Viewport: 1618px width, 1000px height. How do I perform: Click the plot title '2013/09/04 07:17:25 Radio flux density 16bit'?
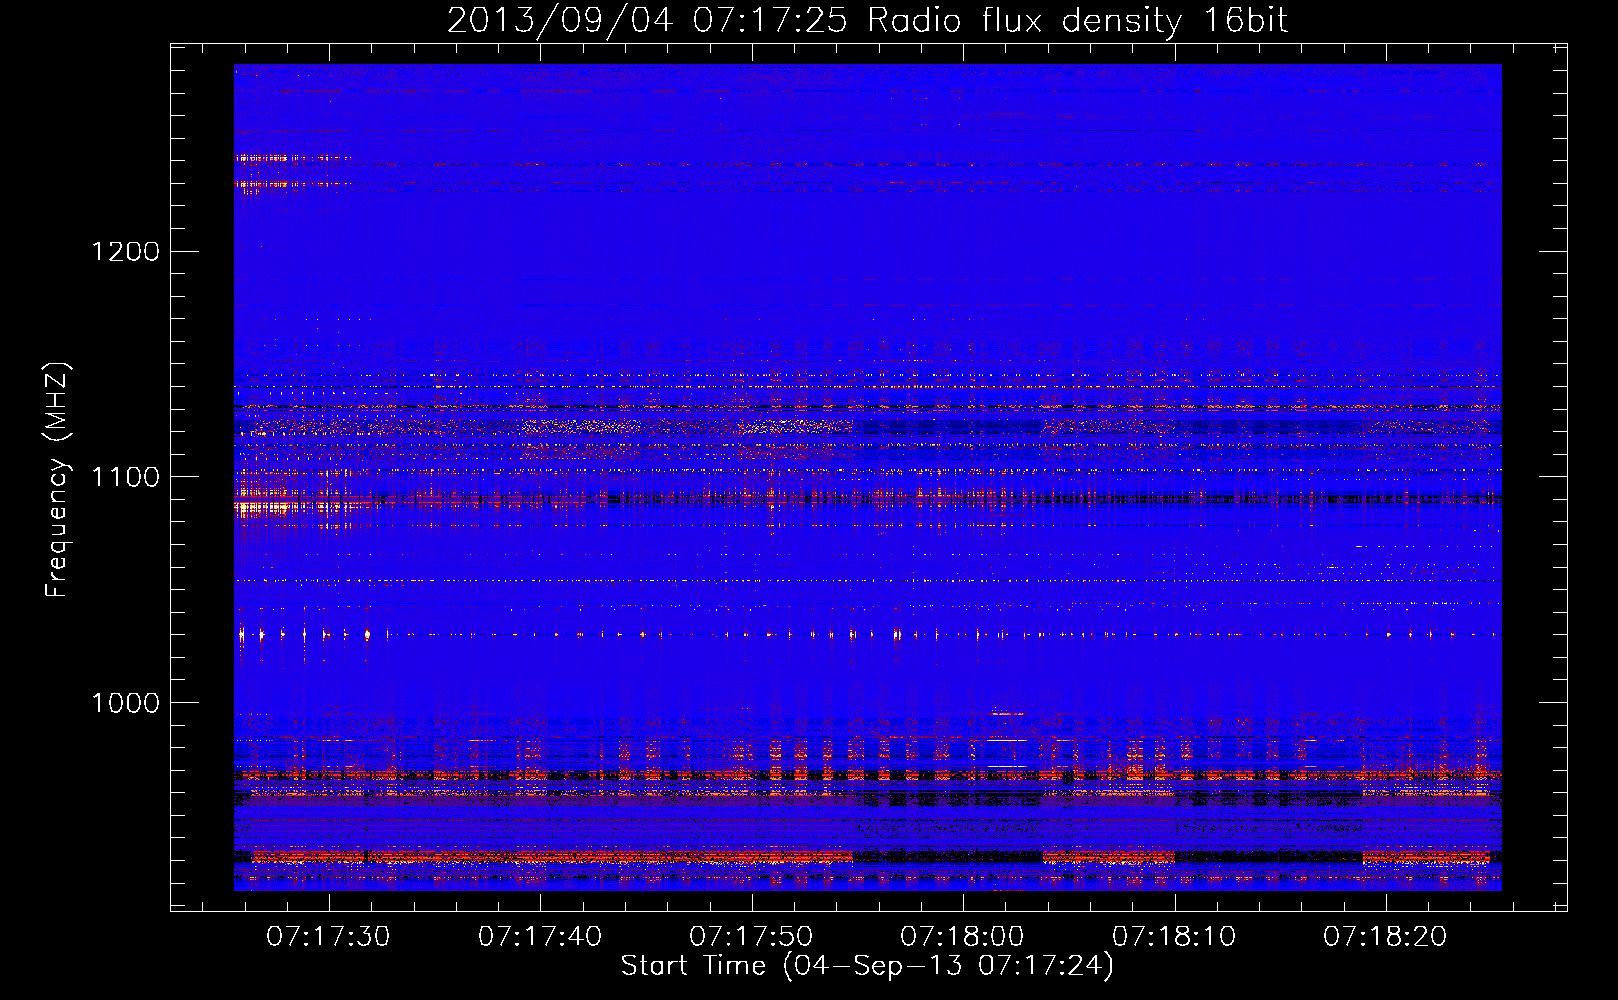[x=867, y=21]
